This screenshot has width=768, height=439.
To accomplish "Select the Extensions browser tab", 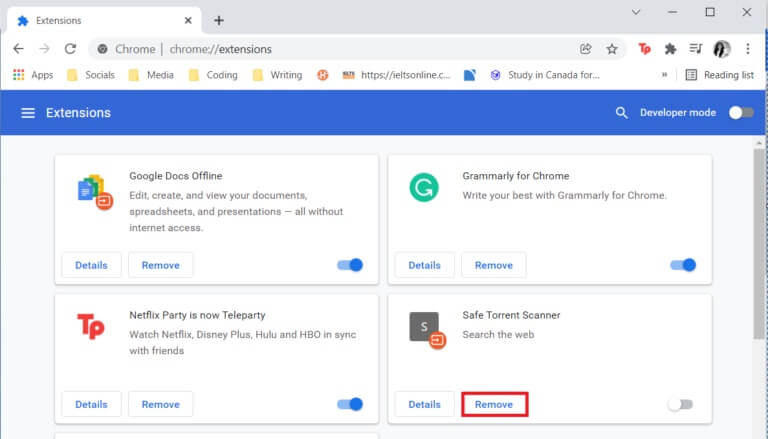I will [x=104, y=21].
